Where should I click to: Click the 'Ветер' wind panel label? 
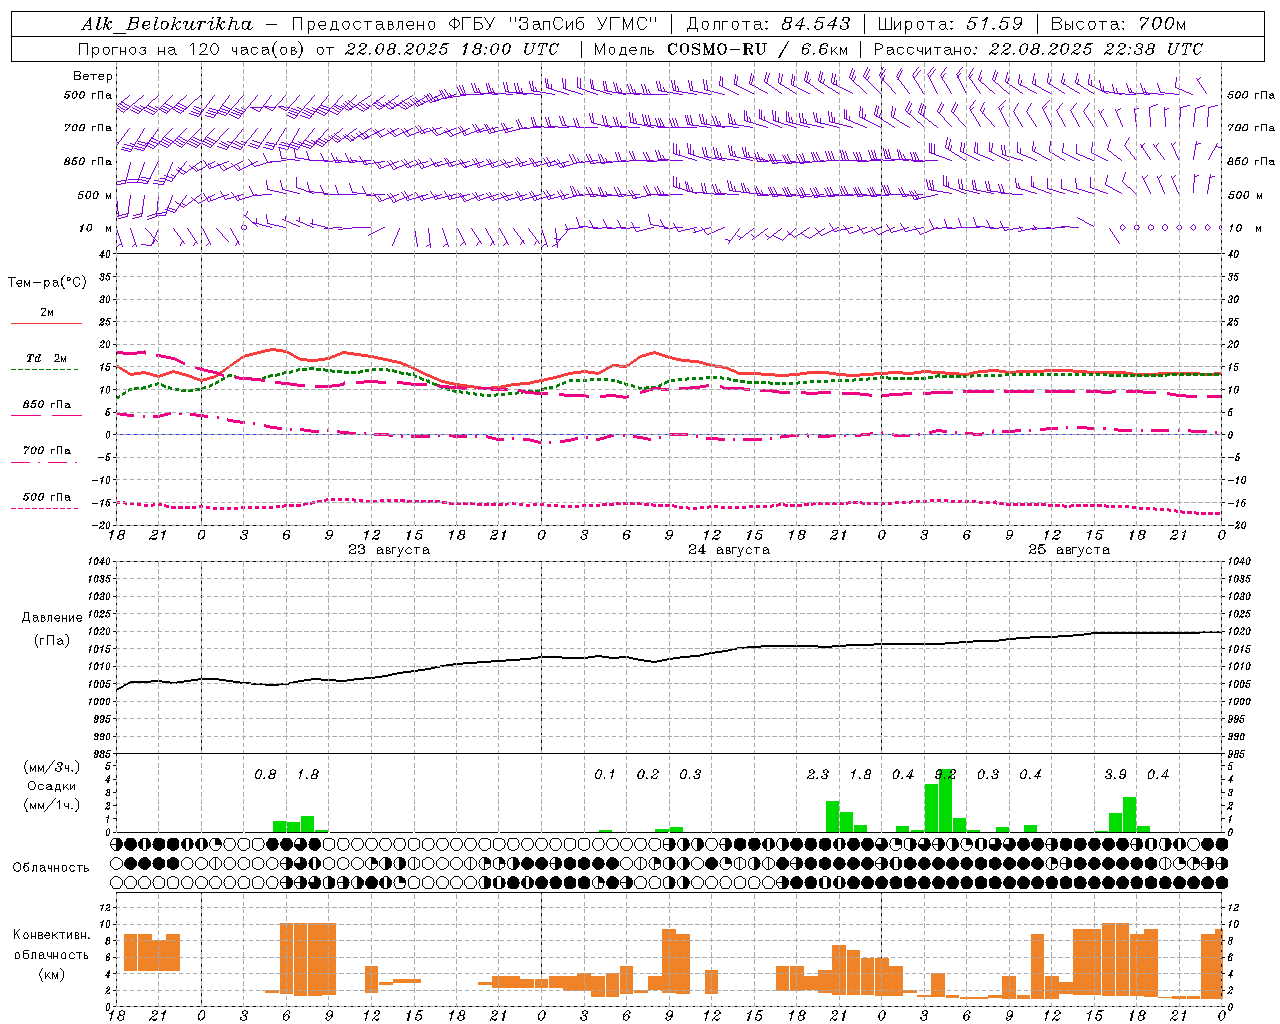[x=93, y=76]
